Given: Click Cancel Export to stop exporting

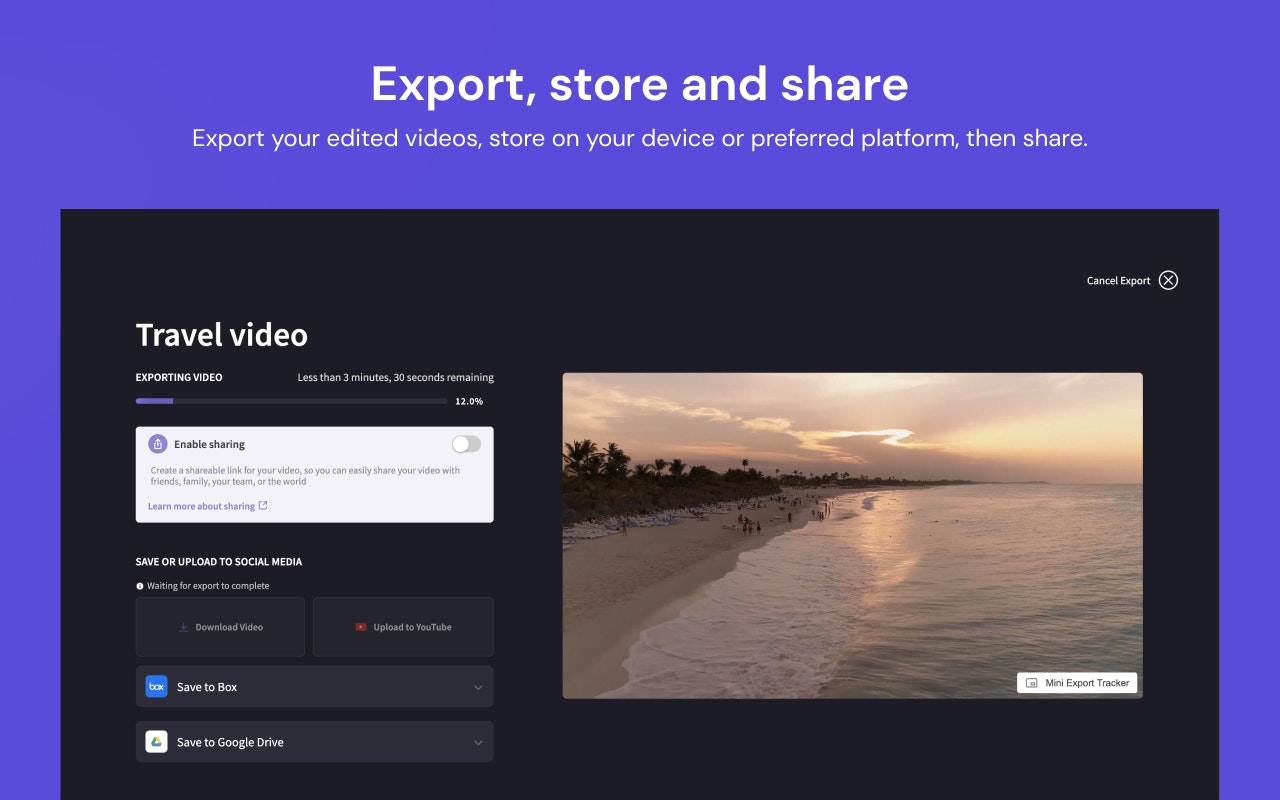Looking at the screenshot, I should (x=1118, y=280).
